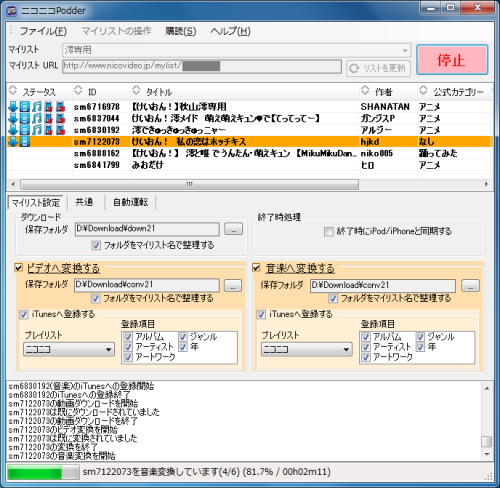The width and height of the screenshot is (500, 488).
Task: Click iTunes video registration icon for sm6716978
Action: coord(49,107)
